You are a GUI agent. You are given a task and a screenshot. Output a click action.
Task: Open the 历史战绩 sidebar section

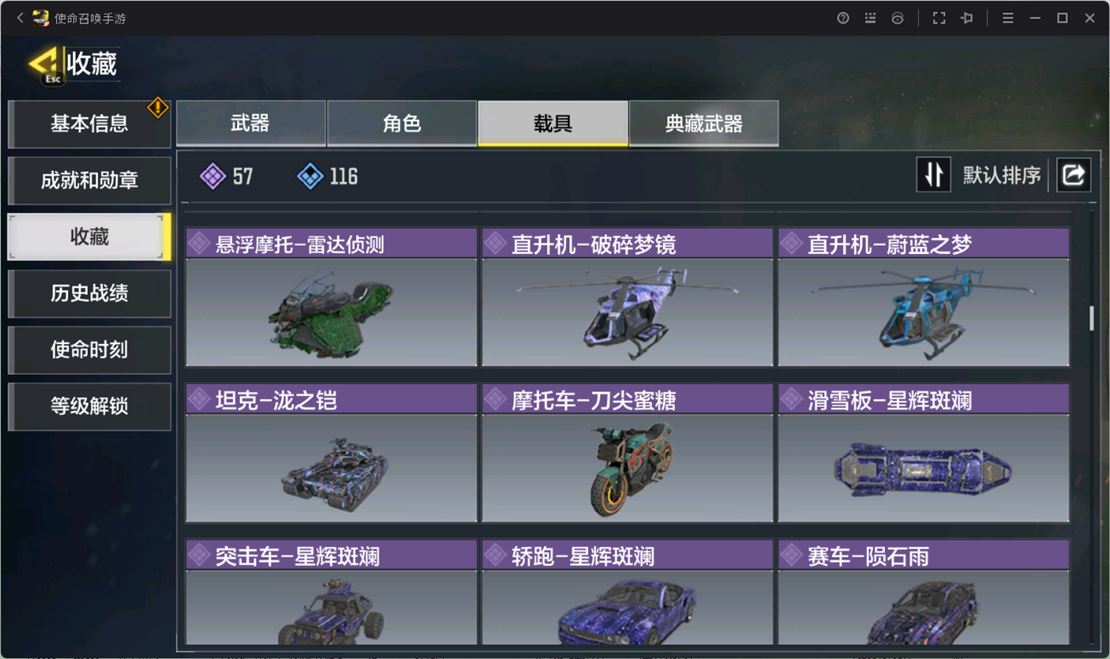[x=89, y=293]
